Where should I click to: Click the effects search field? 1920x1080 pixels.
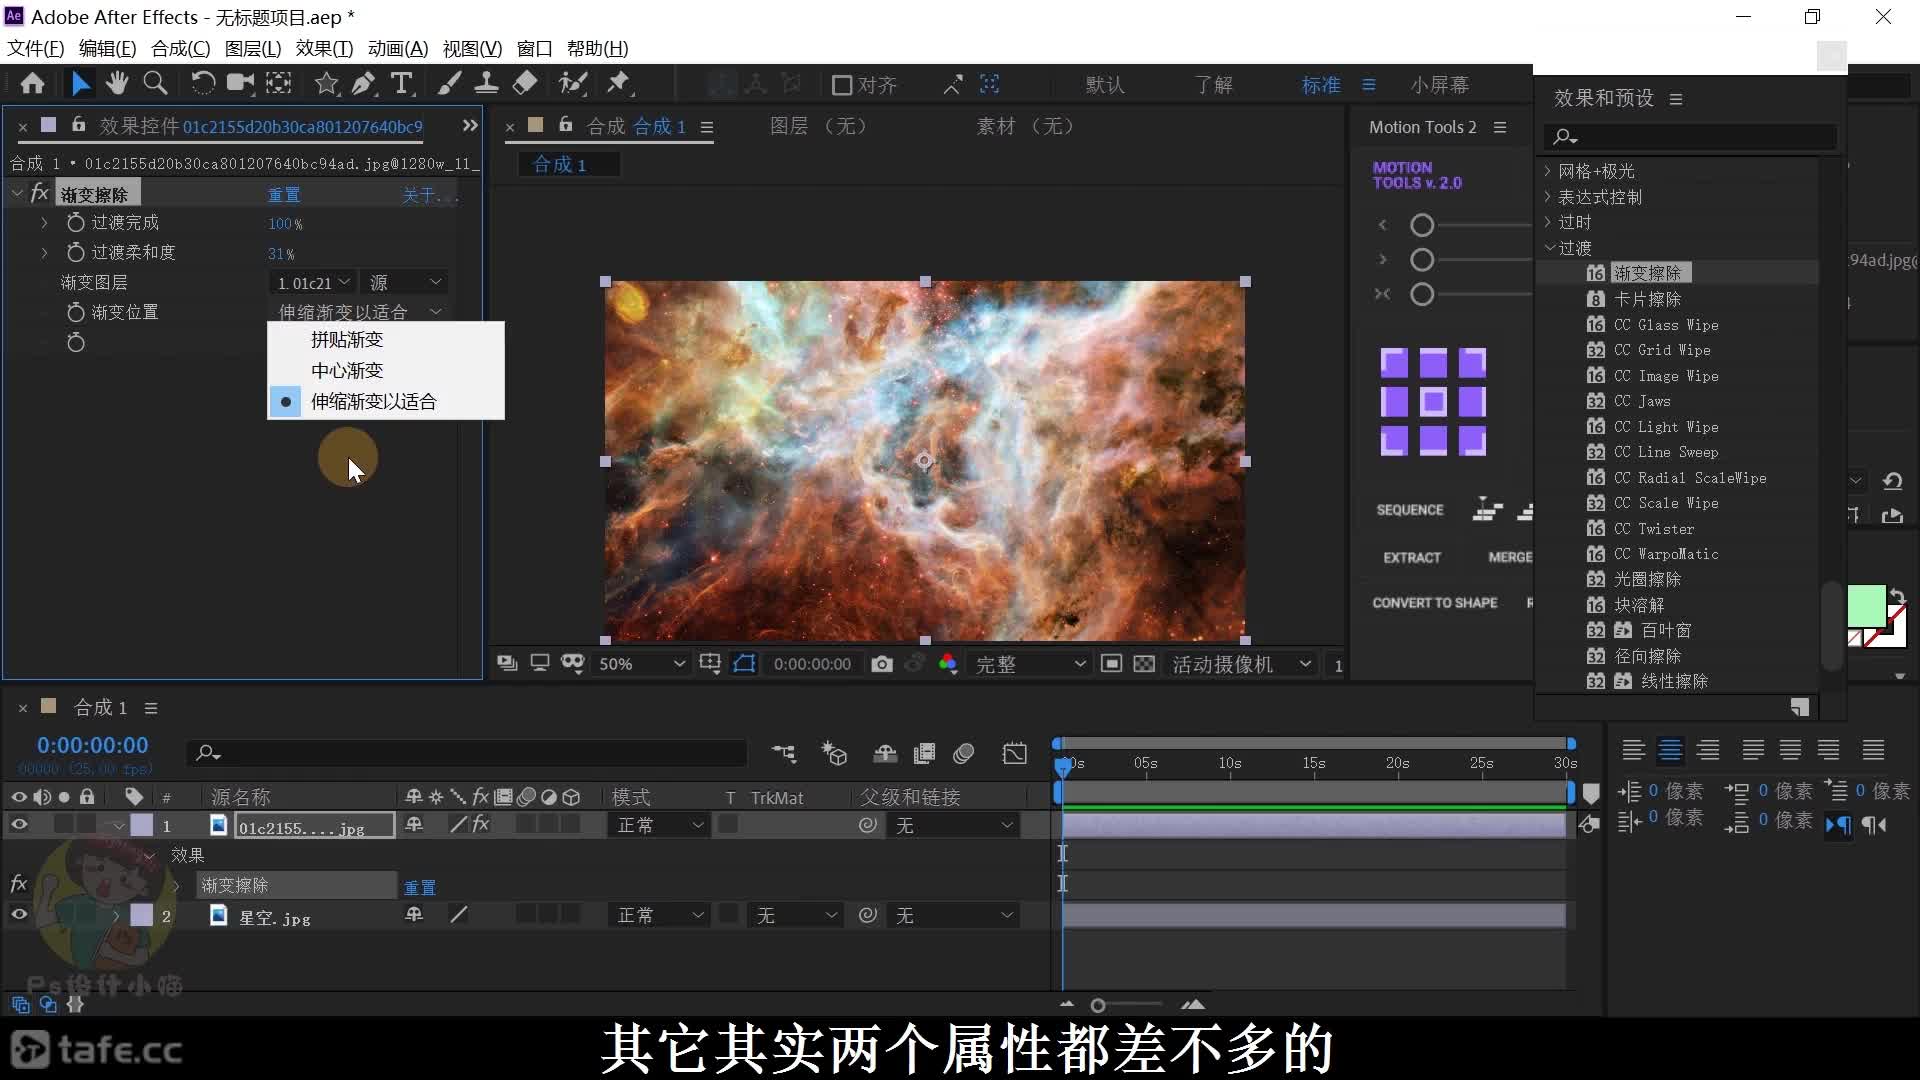[1690, 136]
